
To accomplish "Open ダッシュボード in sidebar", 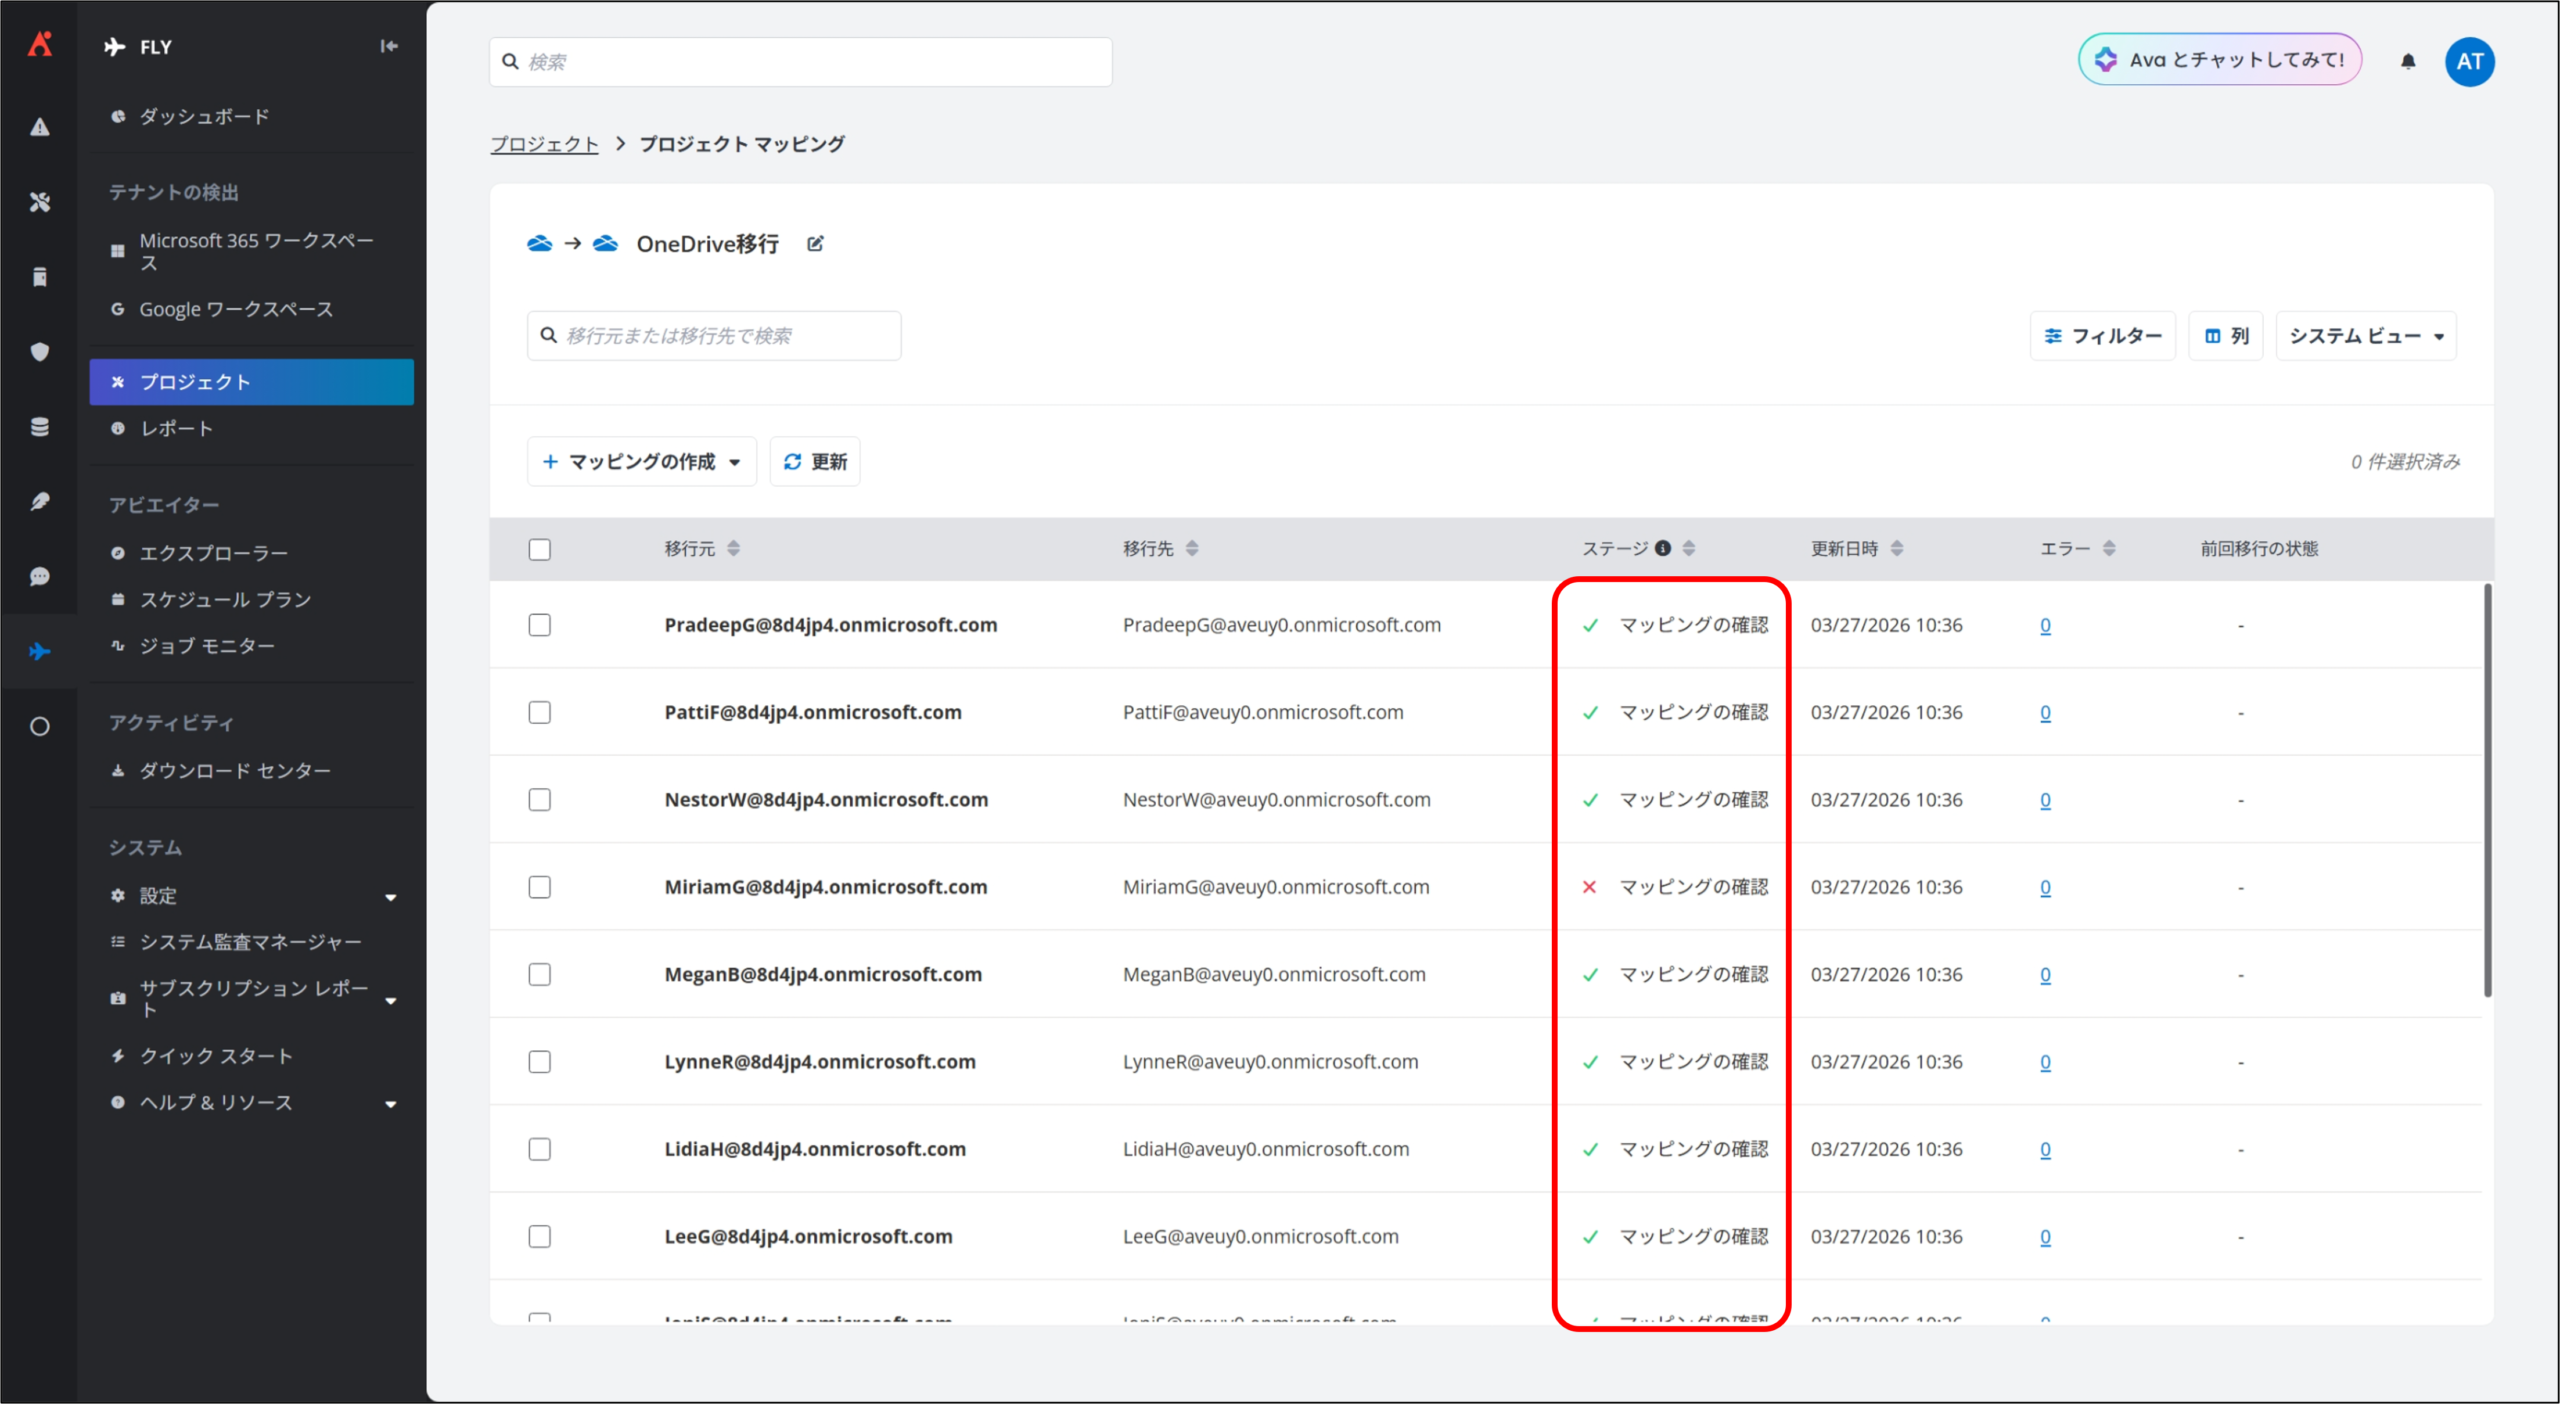I will pos(204,117).
